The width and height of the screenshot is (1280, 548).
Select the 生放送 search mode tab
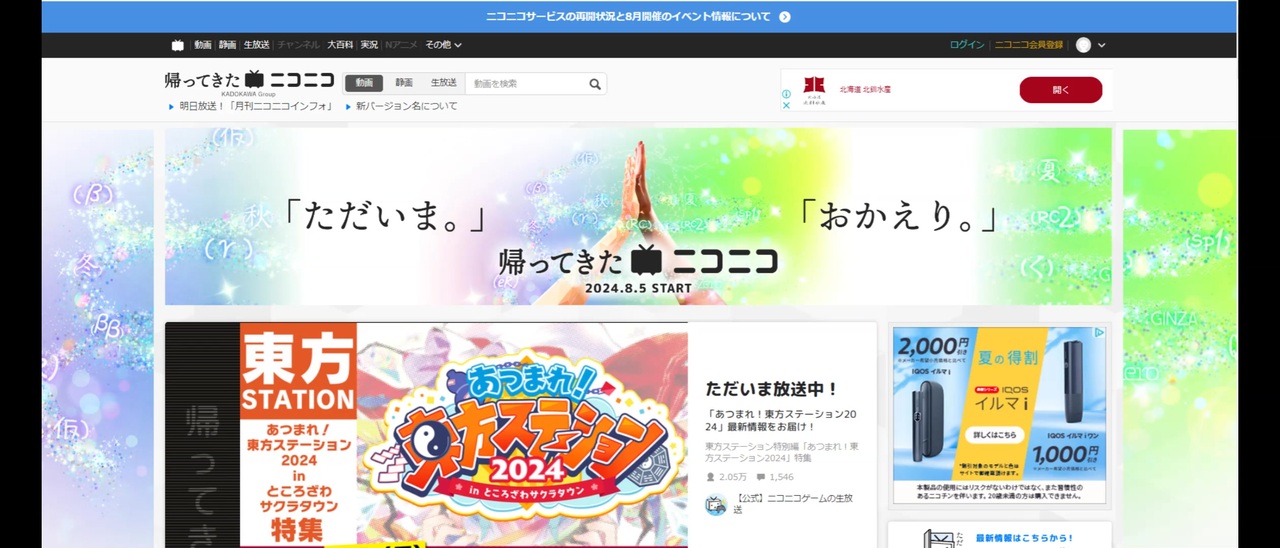tap(444, 84)
